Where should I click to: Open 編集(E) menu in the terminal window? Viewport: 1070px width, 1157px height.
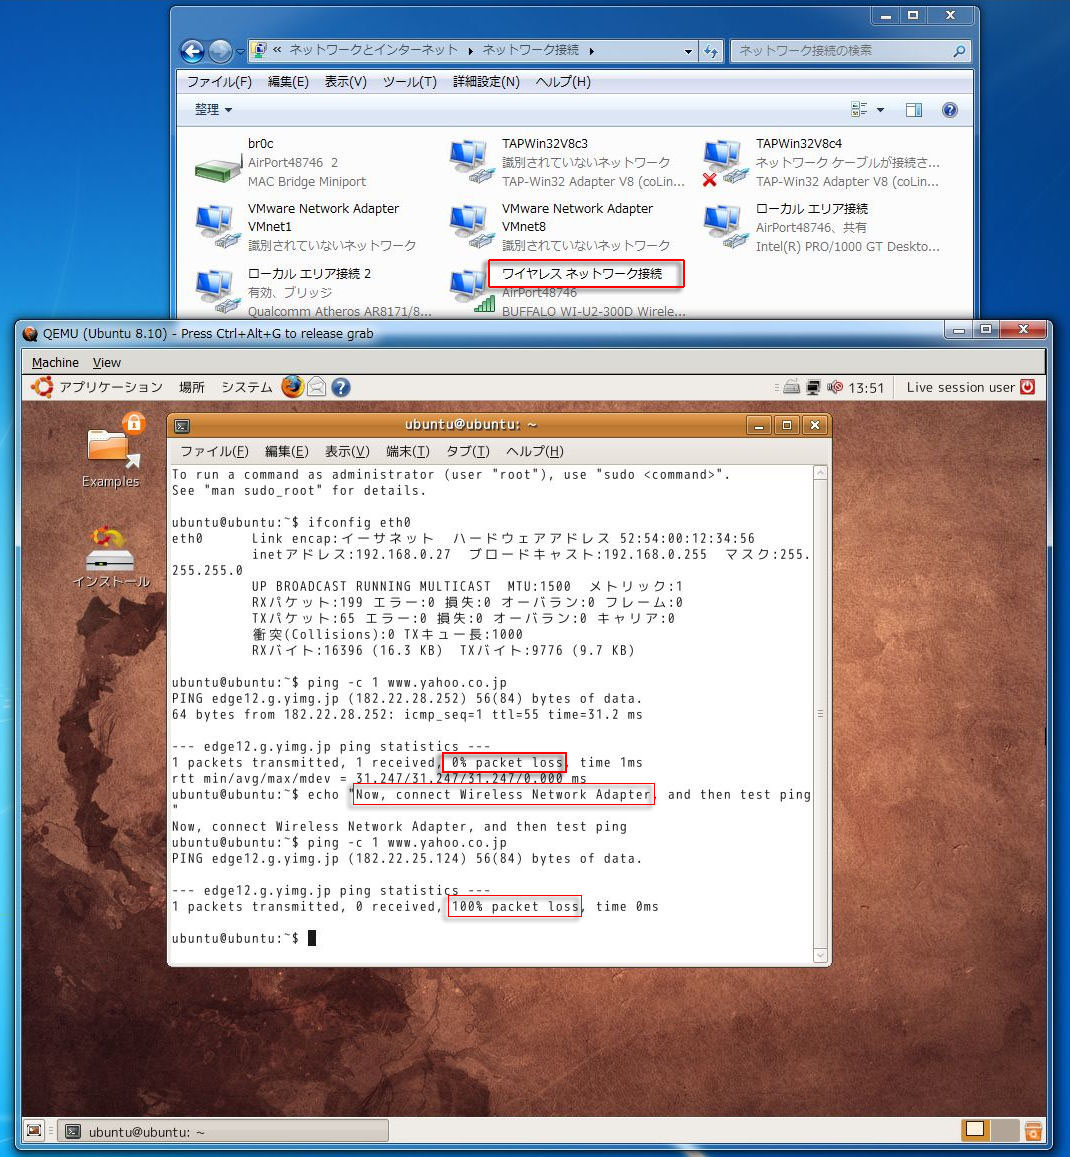coord(286,451)
